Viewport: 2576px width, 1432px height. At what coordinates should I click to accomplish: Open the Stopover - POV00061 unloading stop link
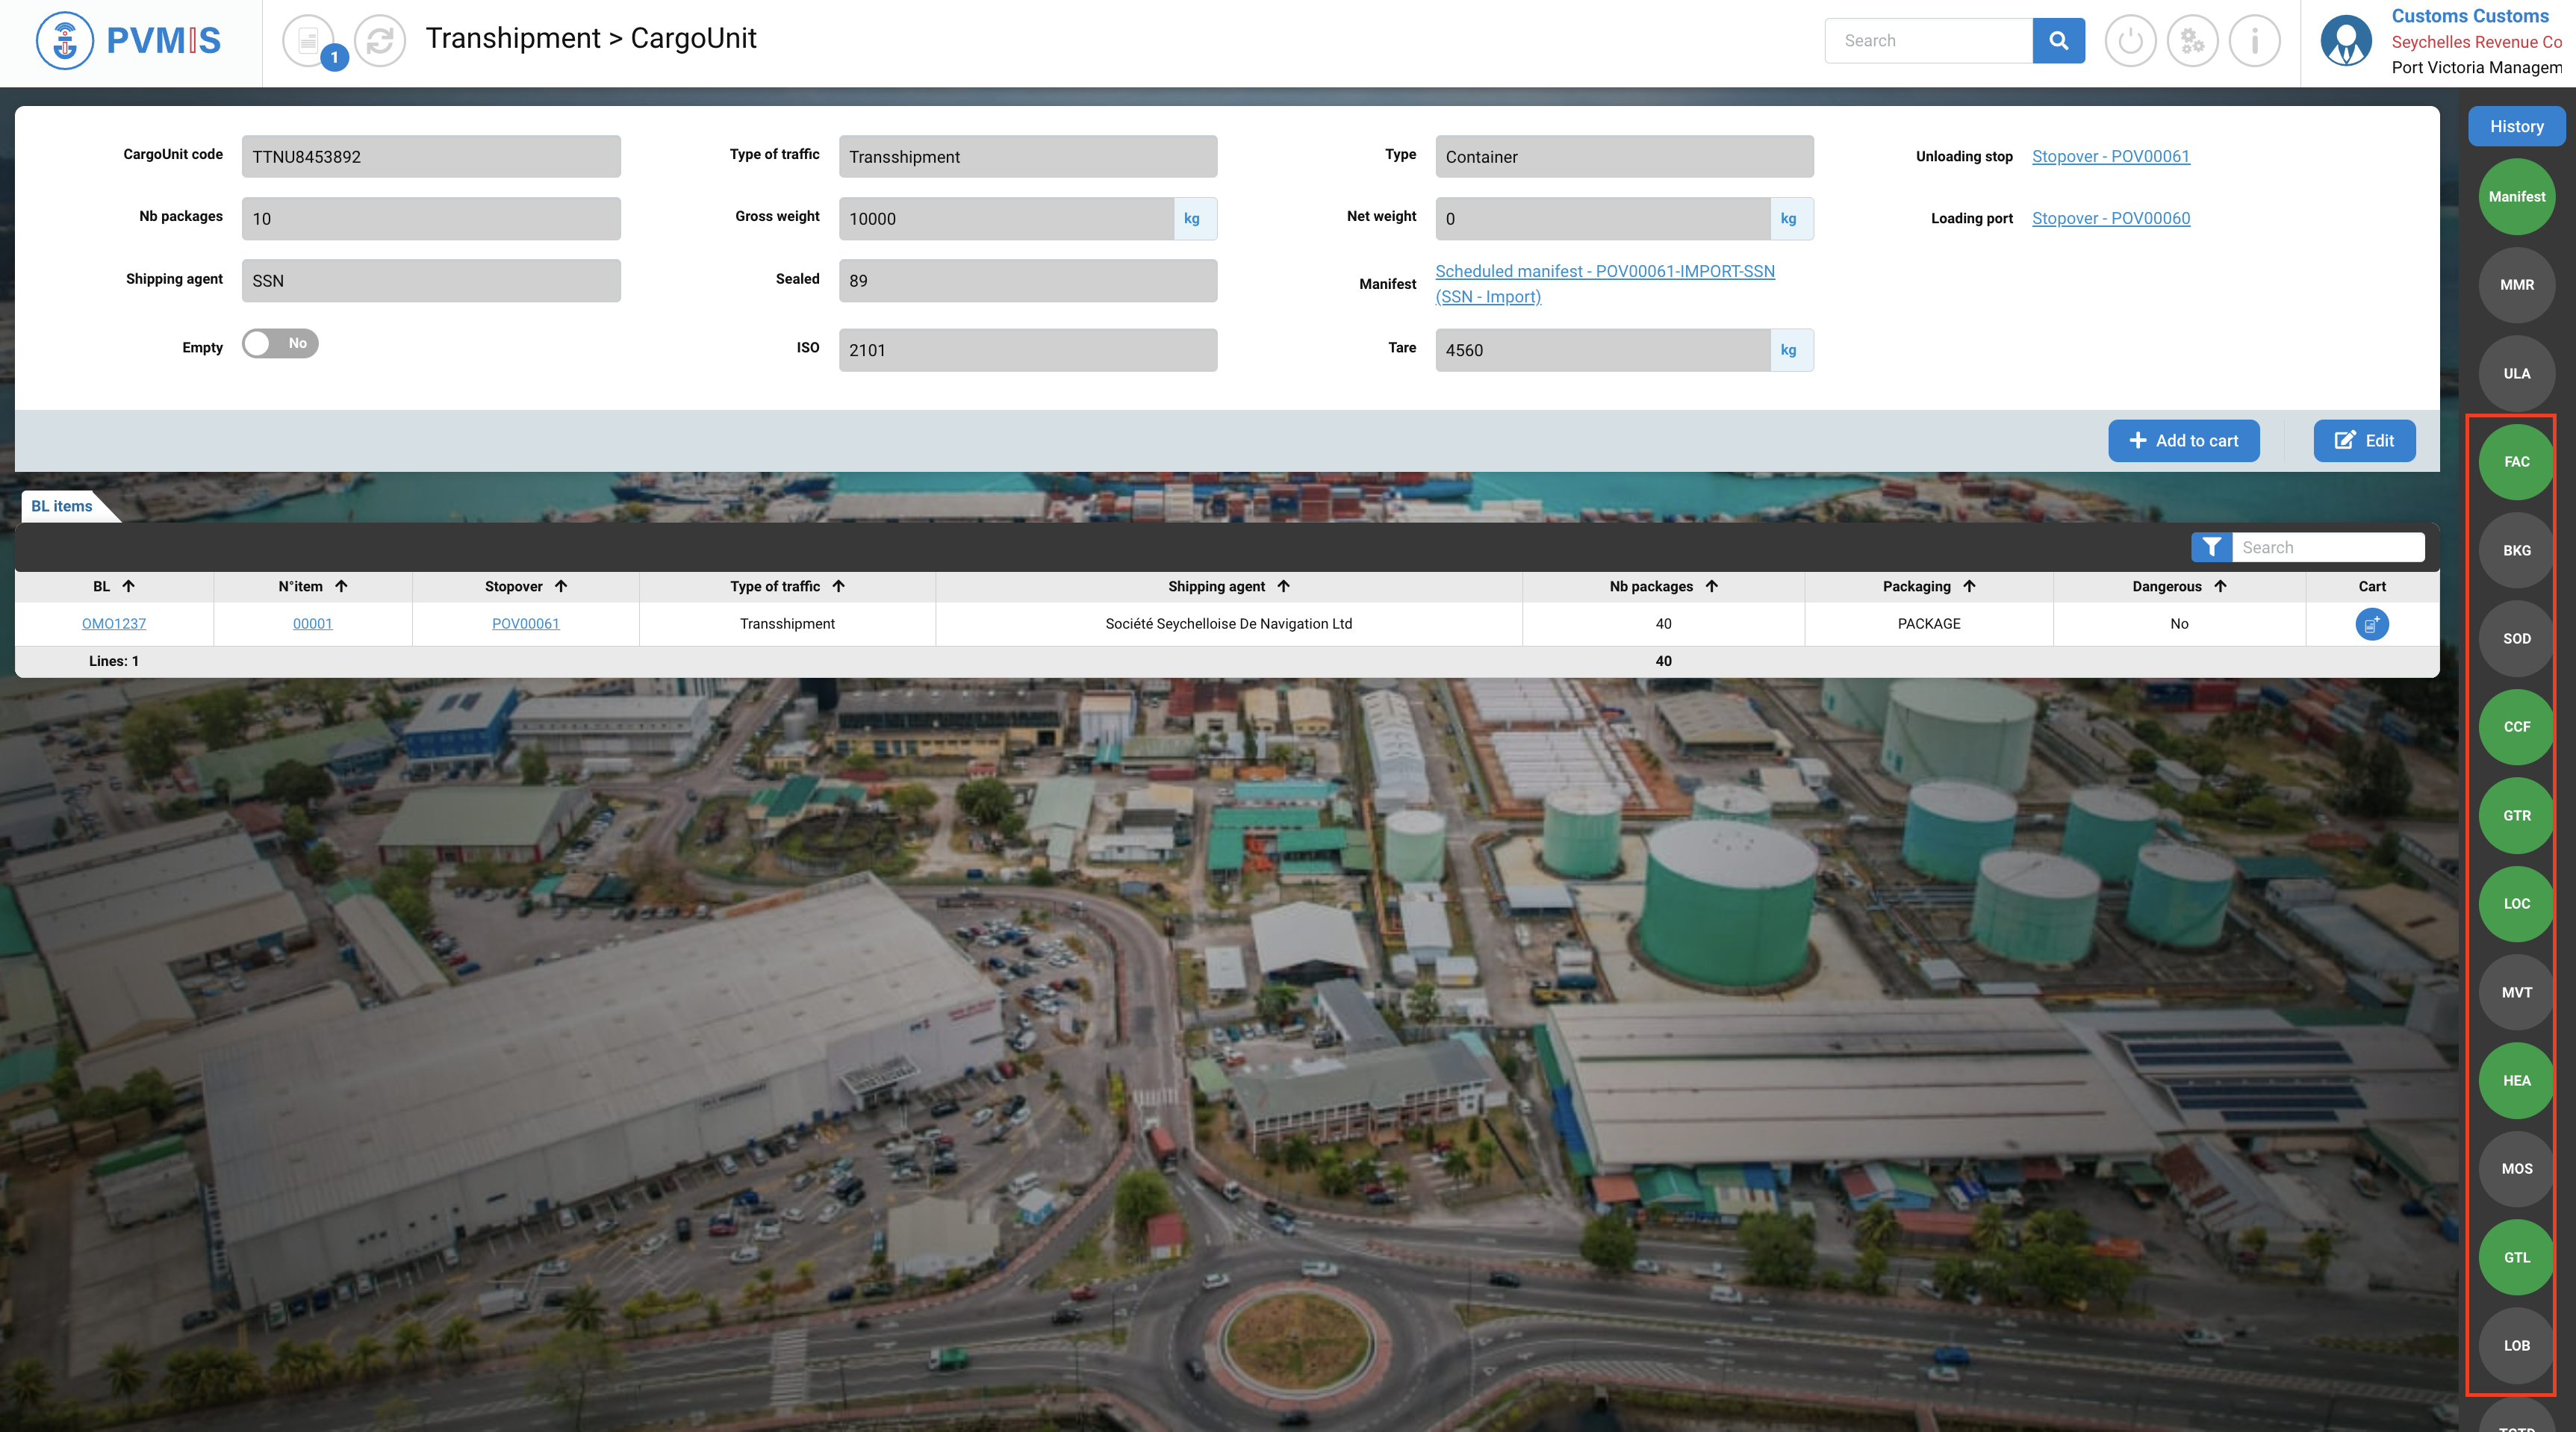2110,156
